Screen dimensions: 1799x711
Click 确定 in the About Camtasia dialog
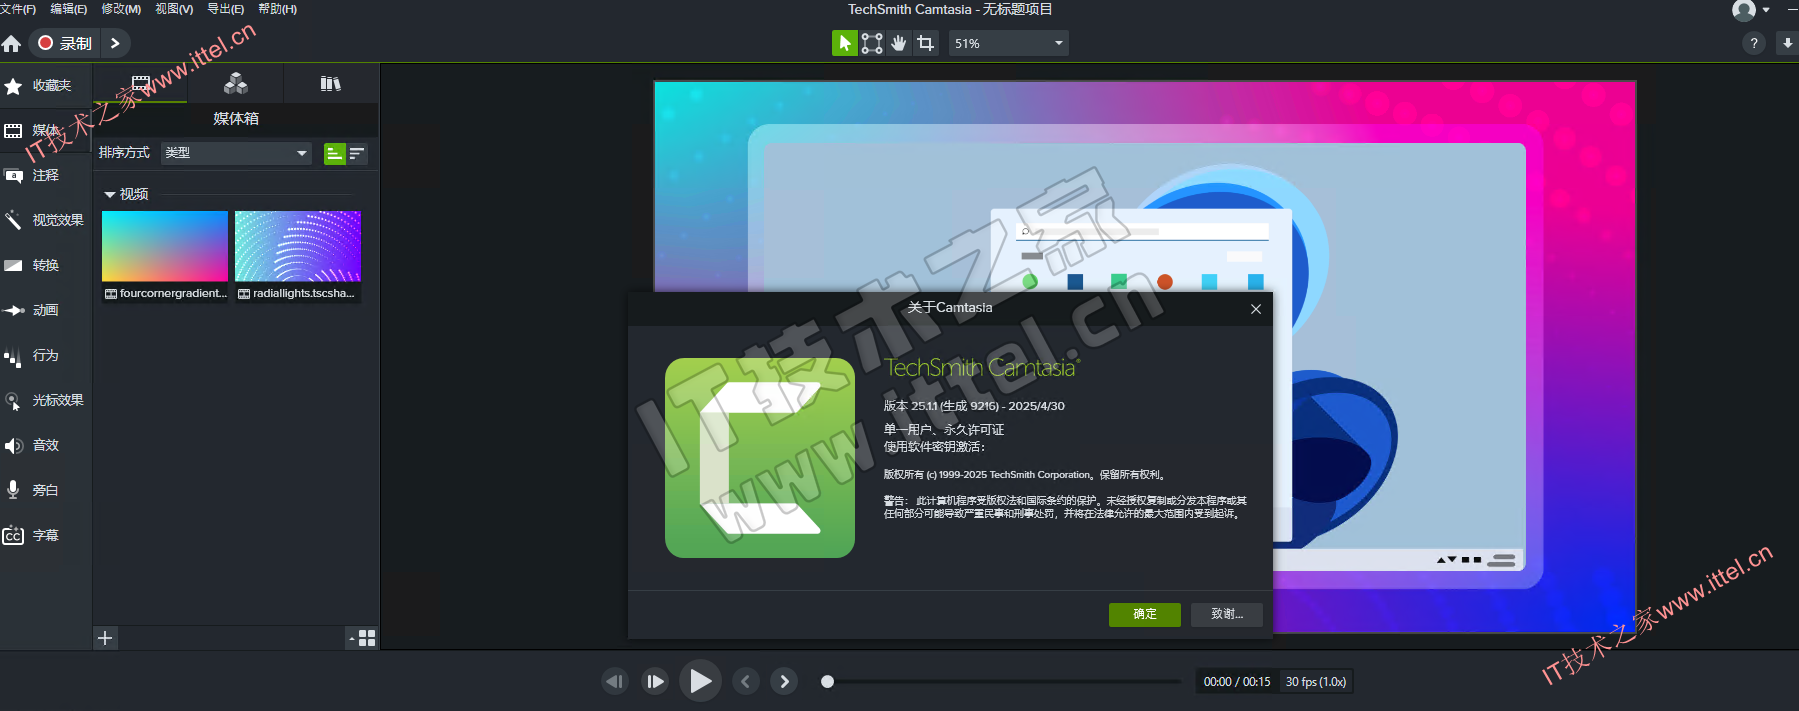[x=1145, y=614]
